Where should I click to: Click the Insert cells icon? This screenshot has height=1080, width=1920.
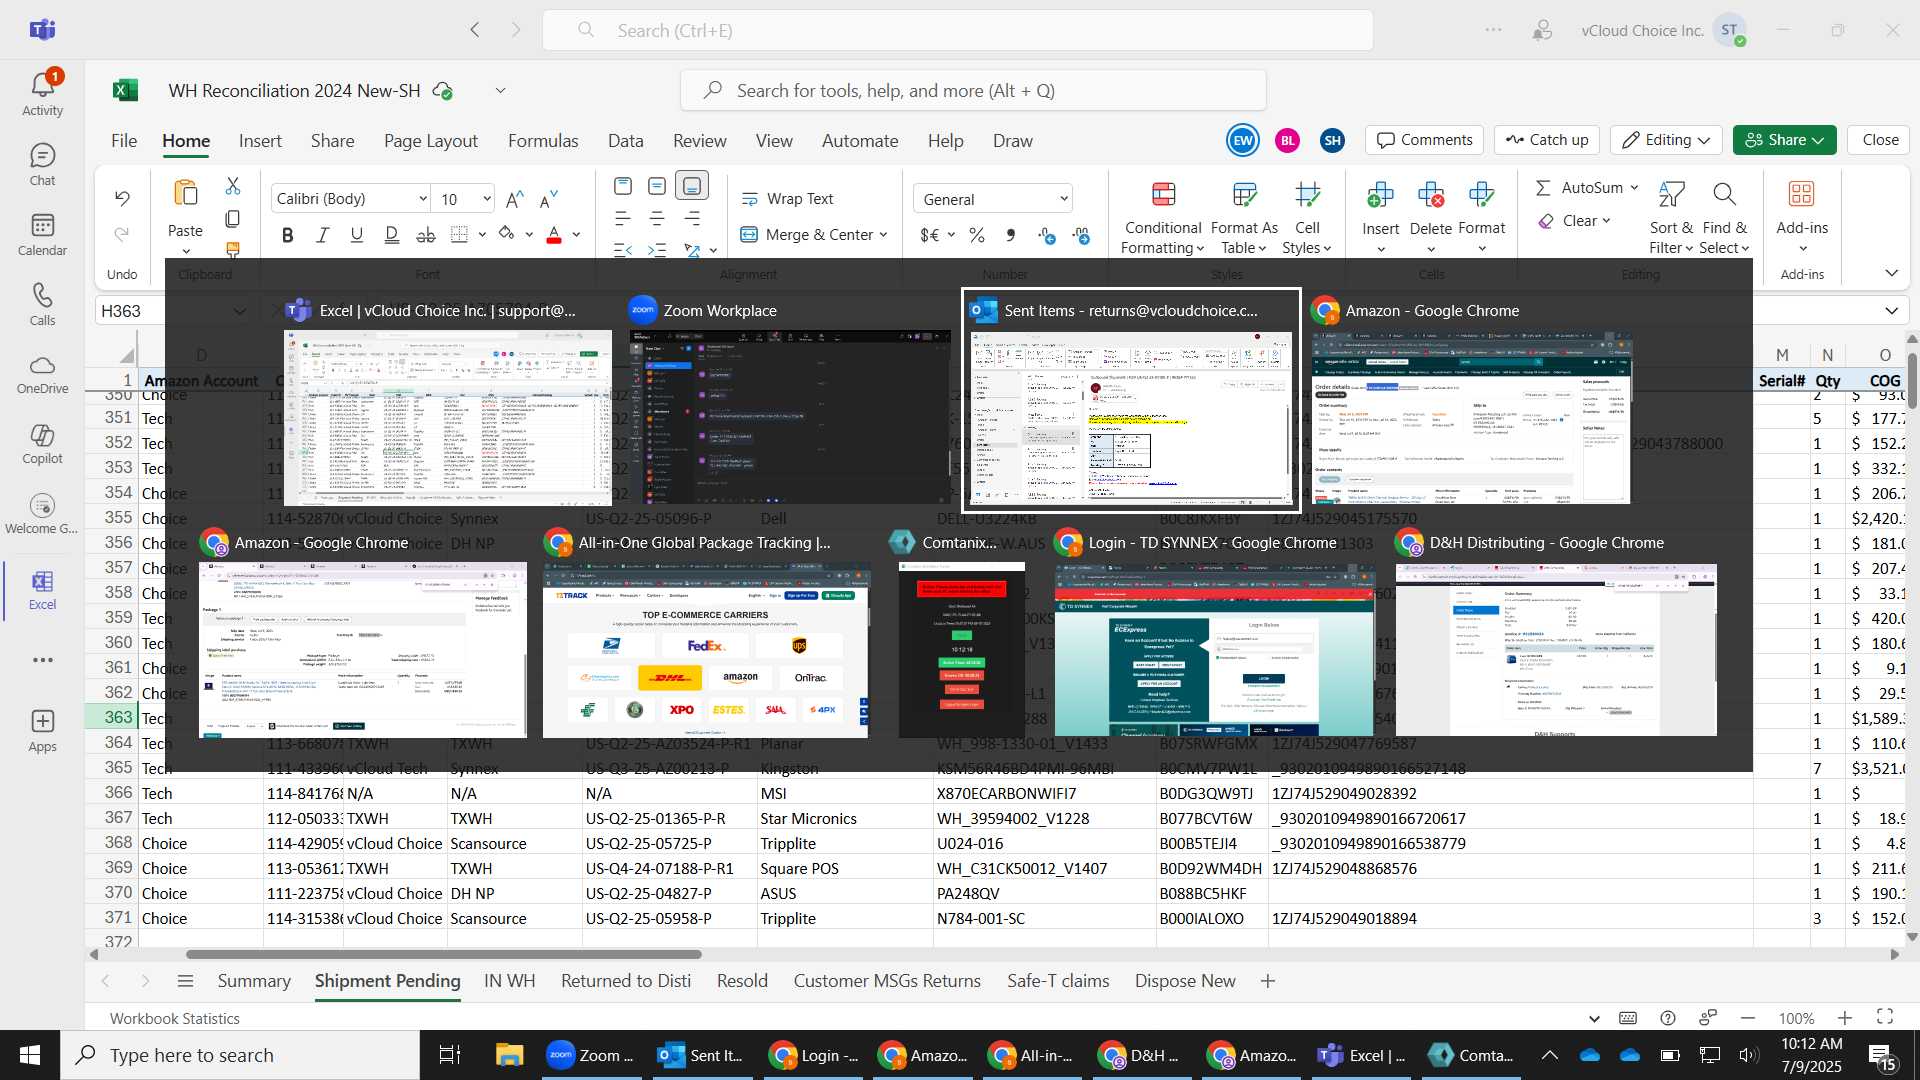[x=1380, y=195]
